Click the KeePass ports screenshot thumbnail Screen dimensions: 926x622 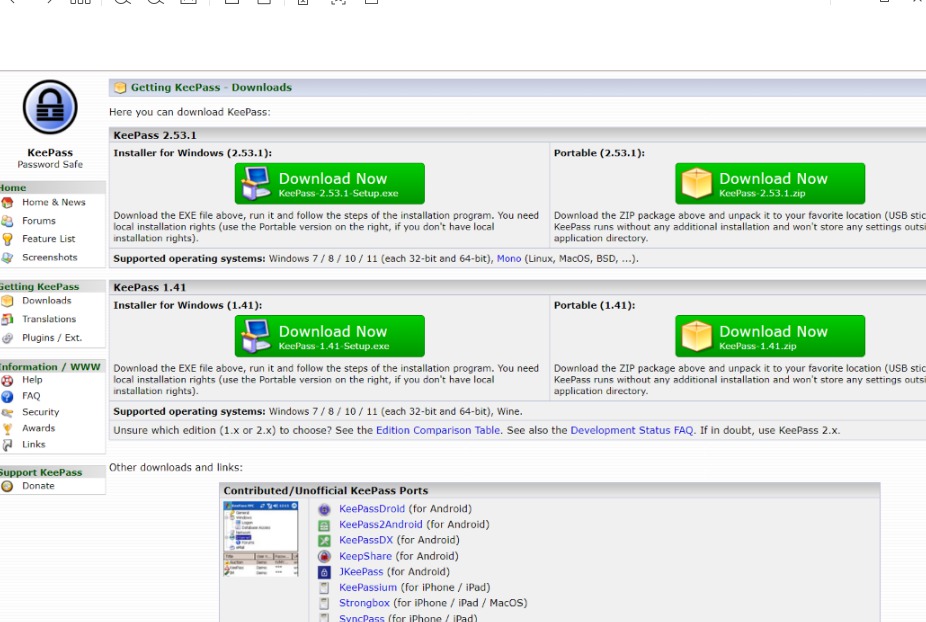point(260,539)
